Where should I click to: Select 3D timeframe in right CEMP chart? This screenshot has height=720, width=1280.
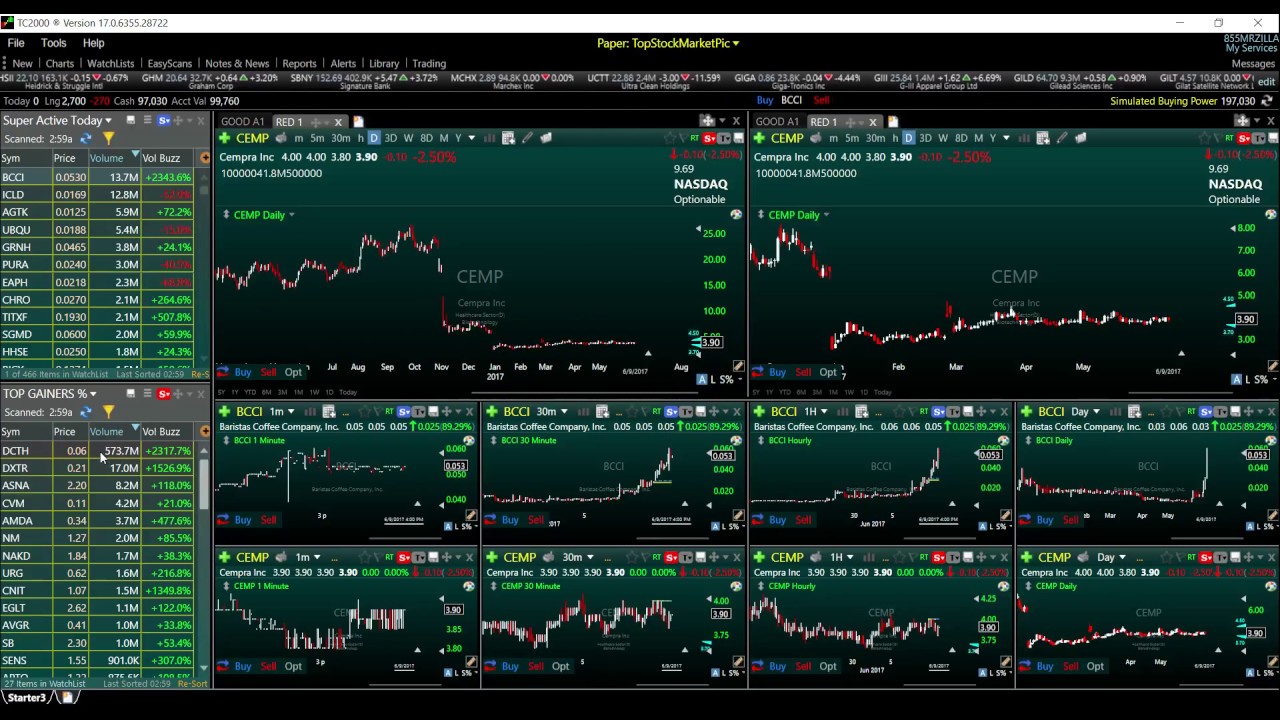pos(925,138)
